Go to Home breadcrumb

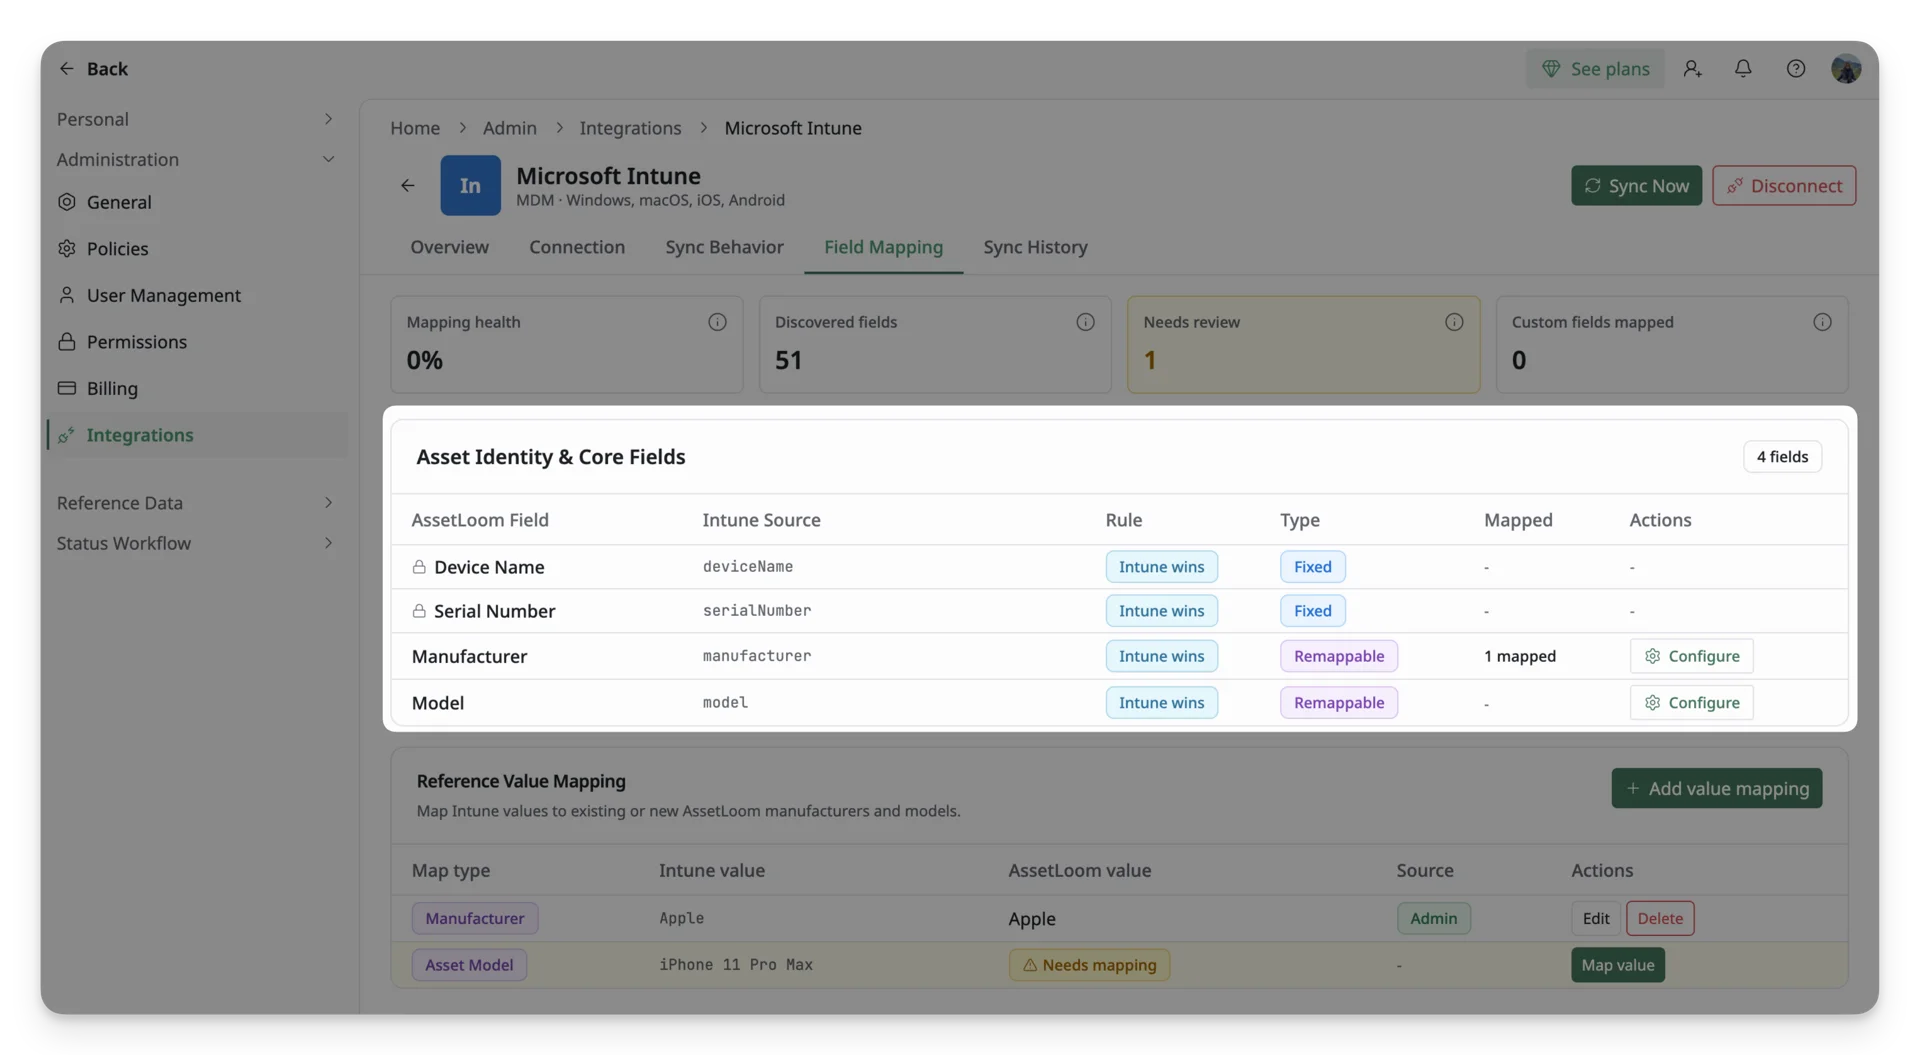pos(415,128)
